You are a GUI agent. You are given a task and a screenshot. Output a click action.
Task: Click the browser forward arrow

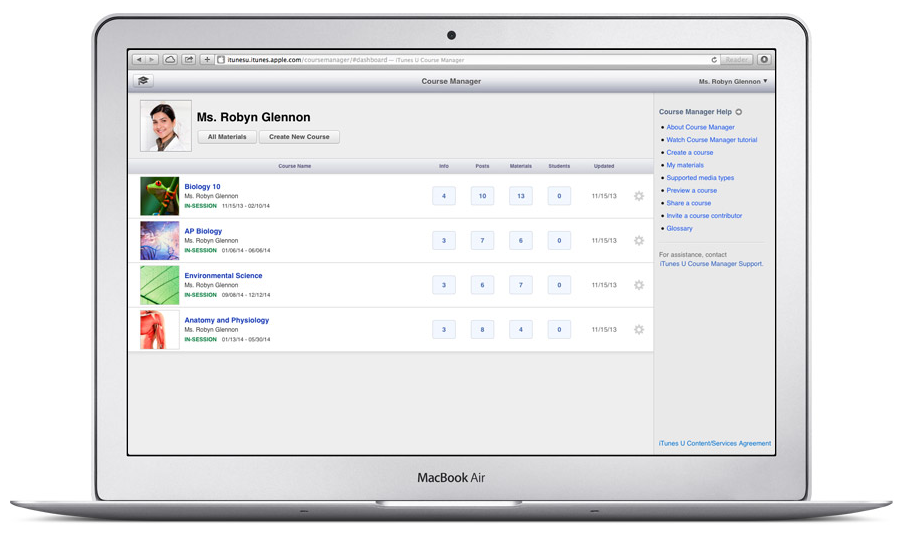(x=152, y=60)
